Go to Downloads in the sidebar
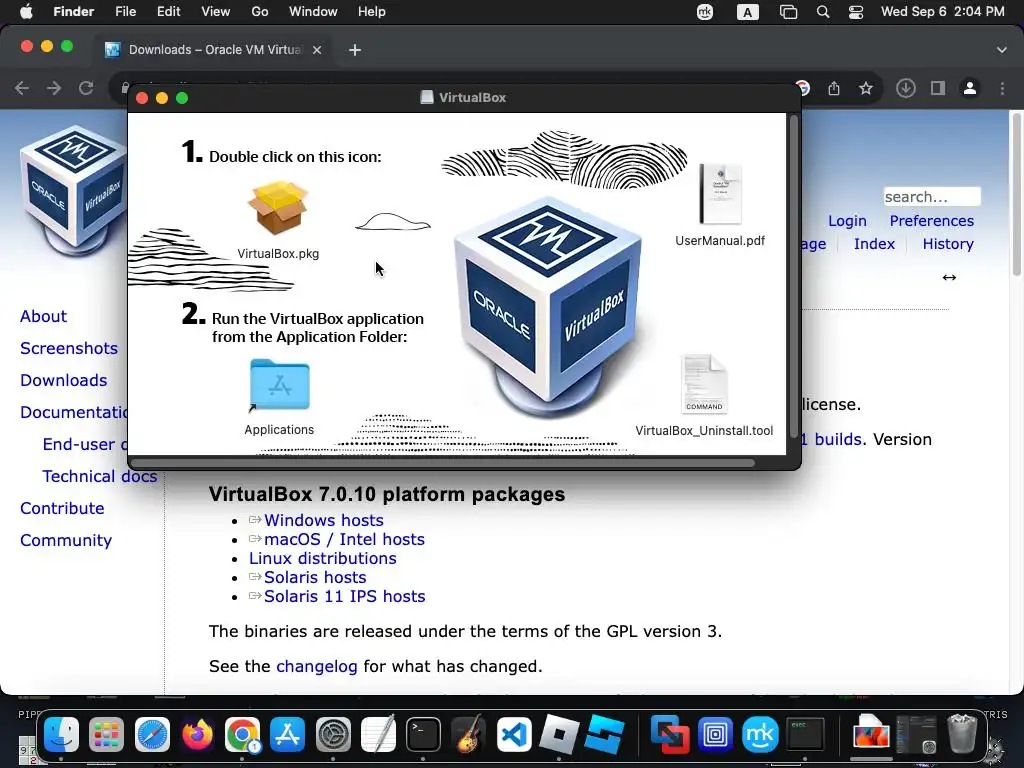 [x=63, y=380]
